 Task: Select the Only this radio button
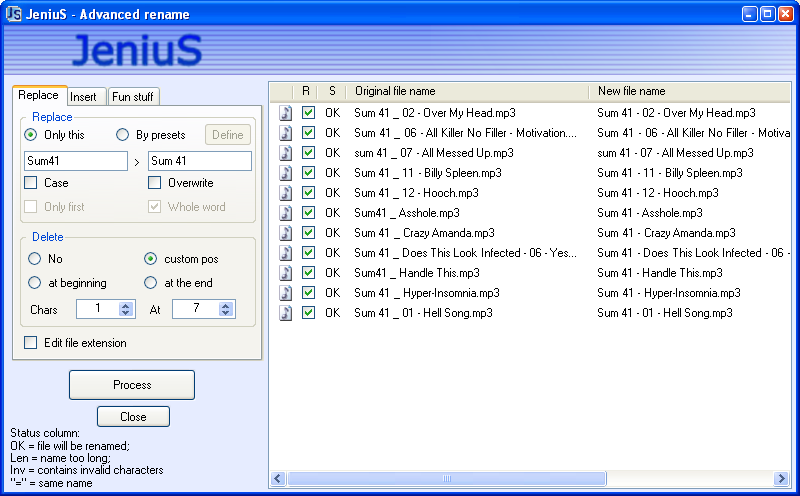31,135
